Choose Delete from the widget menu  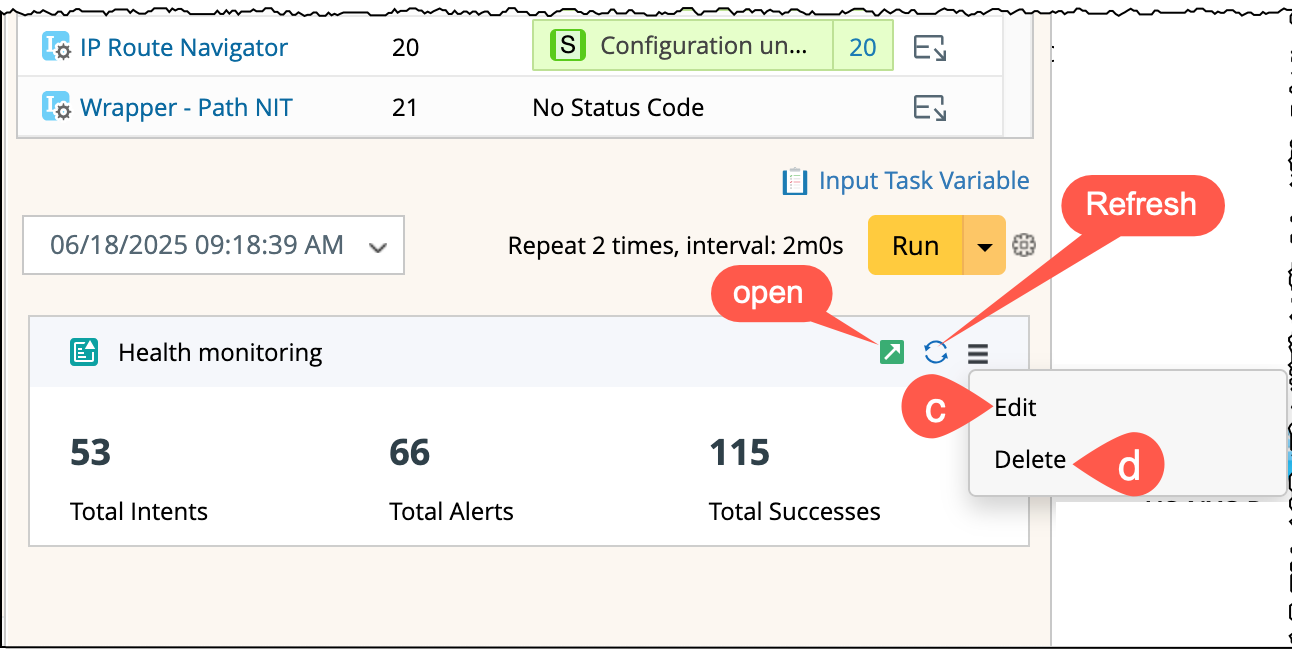click(x=1030, y=459)
